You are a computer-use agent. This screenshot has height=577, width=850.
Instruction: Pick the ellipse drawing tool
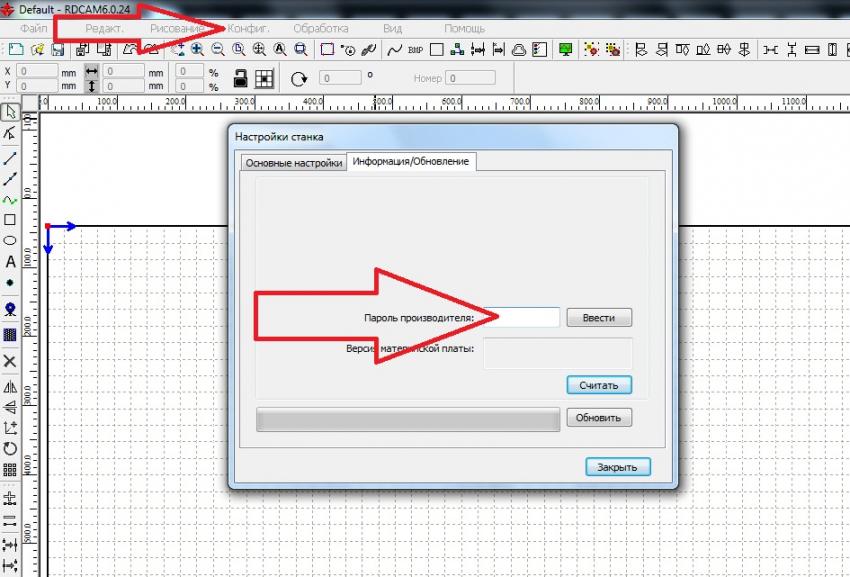click(10, 241)
